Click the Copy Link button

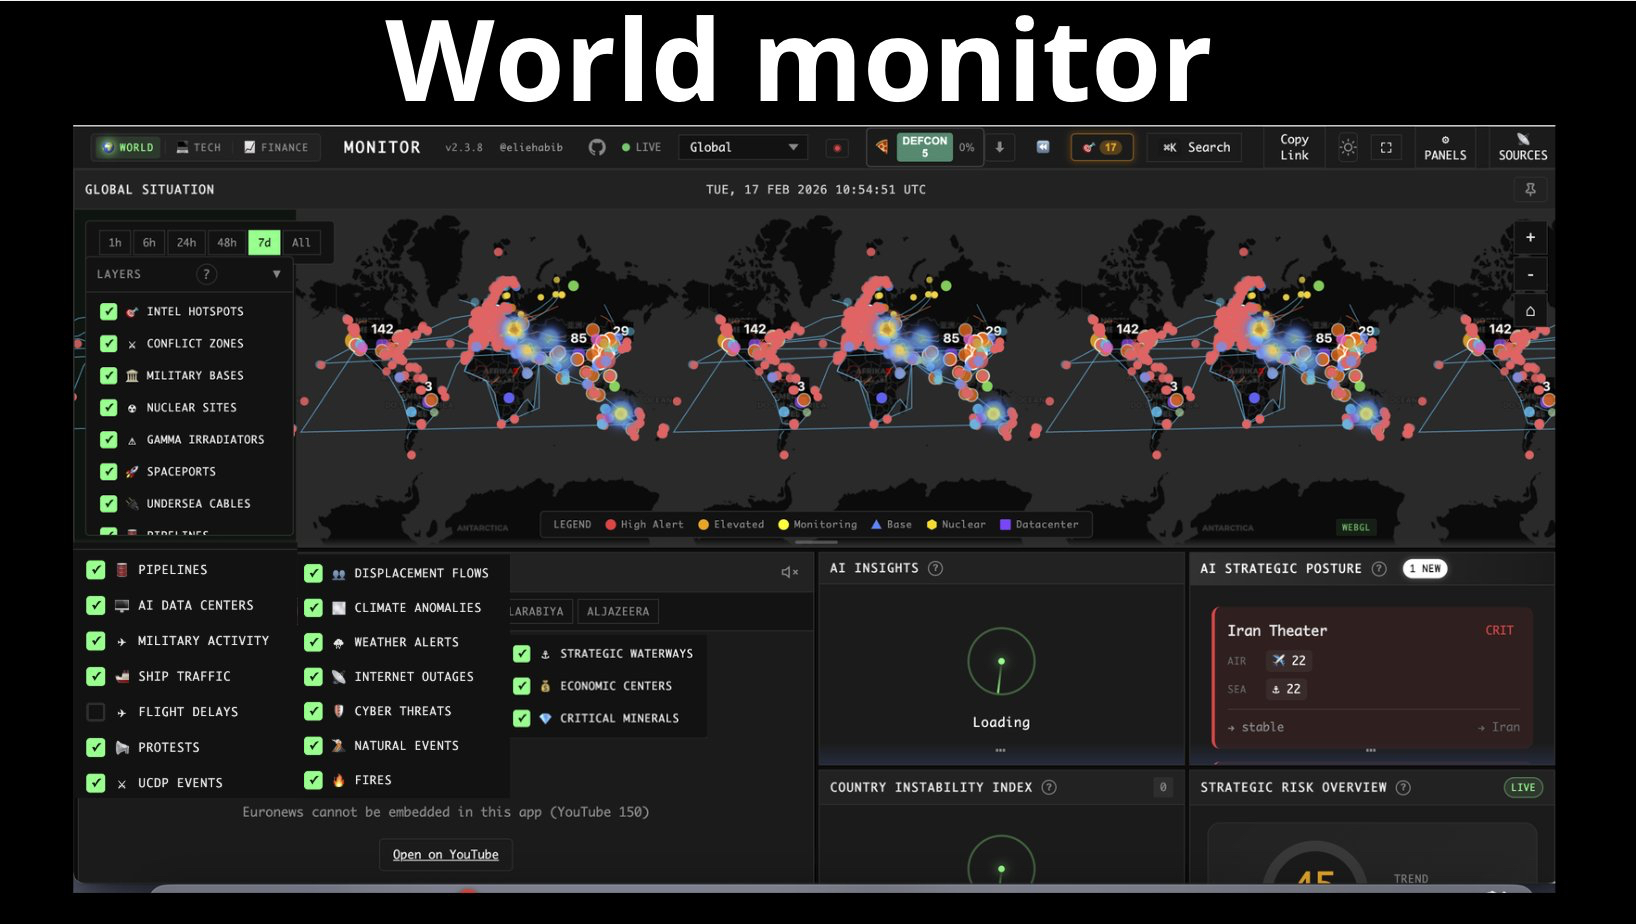click(x=1294, y=147)
